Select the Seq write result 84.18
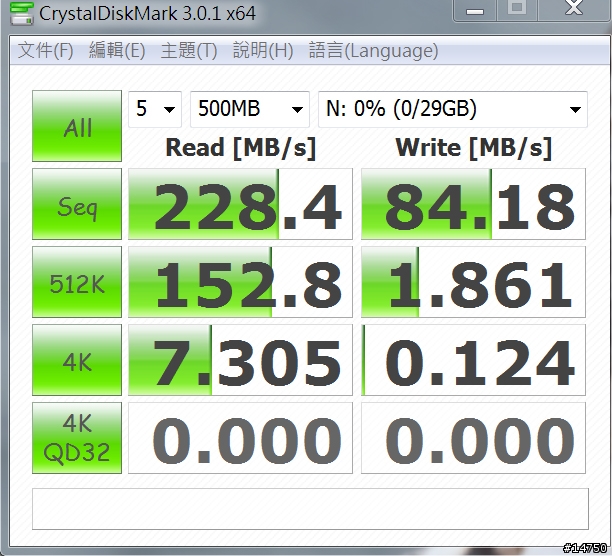The height and width of the screenshot is (556, 612). pyautogui.click(x=473, y=204)
